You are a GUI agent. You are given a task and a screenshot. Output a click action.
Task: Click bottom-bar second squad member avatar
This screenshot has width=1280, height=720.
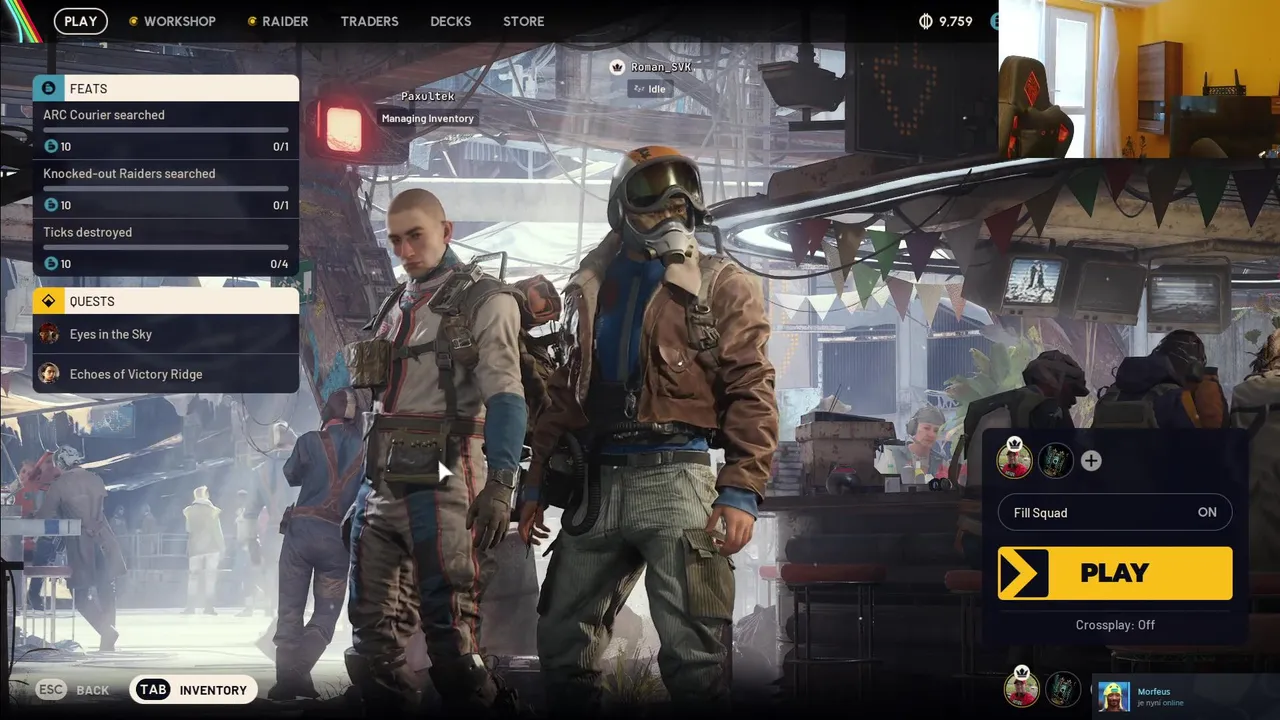click(x=1063, y=689)
